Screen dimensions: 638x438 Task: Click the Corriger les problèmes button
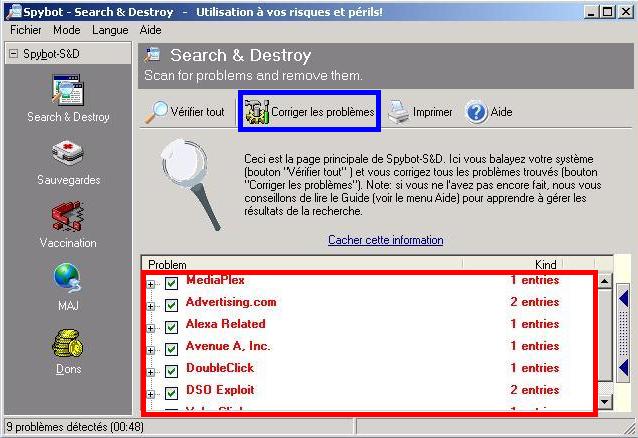click(310, 112)
